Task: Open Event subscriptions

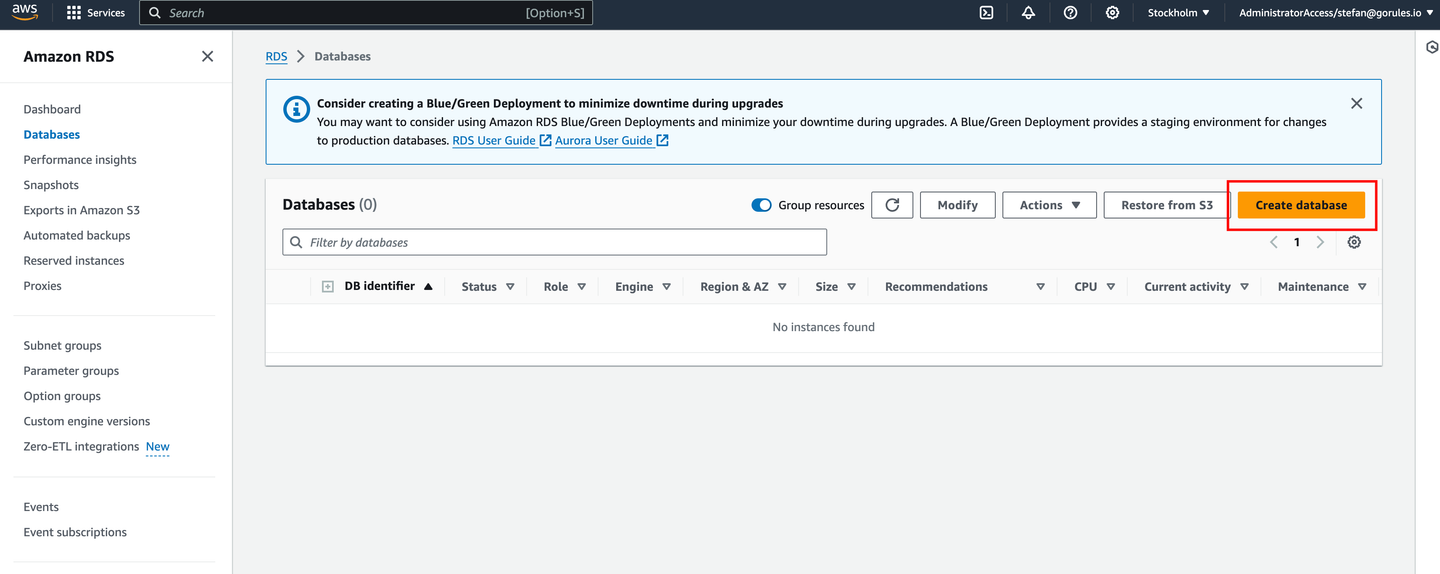Action: pyautogui.click(x=75, y=532)
